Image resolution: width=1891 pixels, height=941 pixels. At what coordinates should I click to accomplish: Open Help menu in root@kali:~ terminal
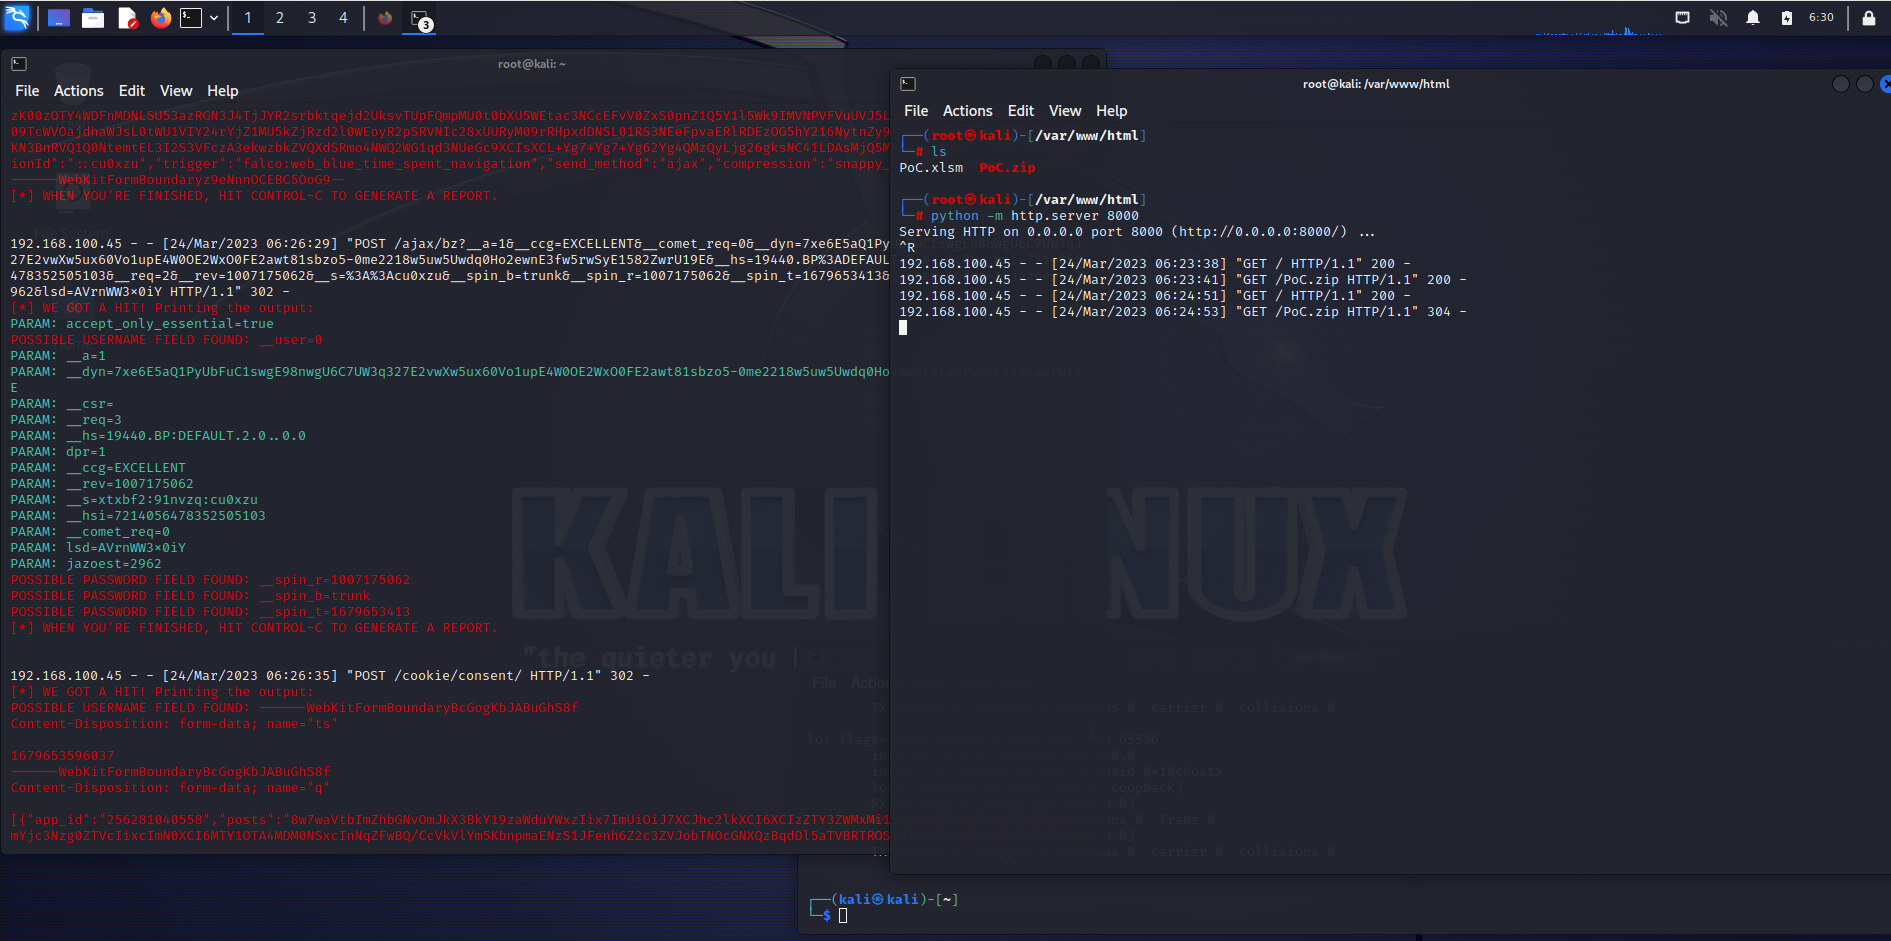(x=223, y=91)
